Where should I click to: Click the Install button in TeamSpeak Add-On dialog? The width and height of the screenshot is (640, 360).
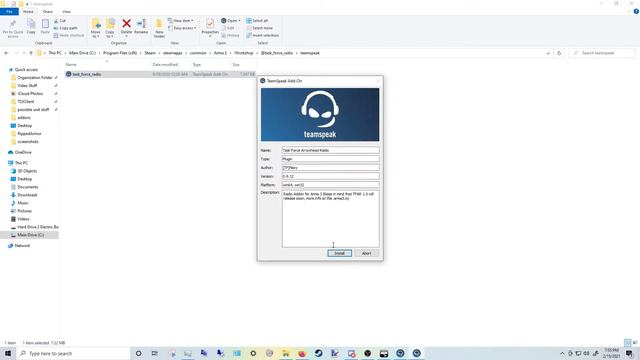[339, 253]
